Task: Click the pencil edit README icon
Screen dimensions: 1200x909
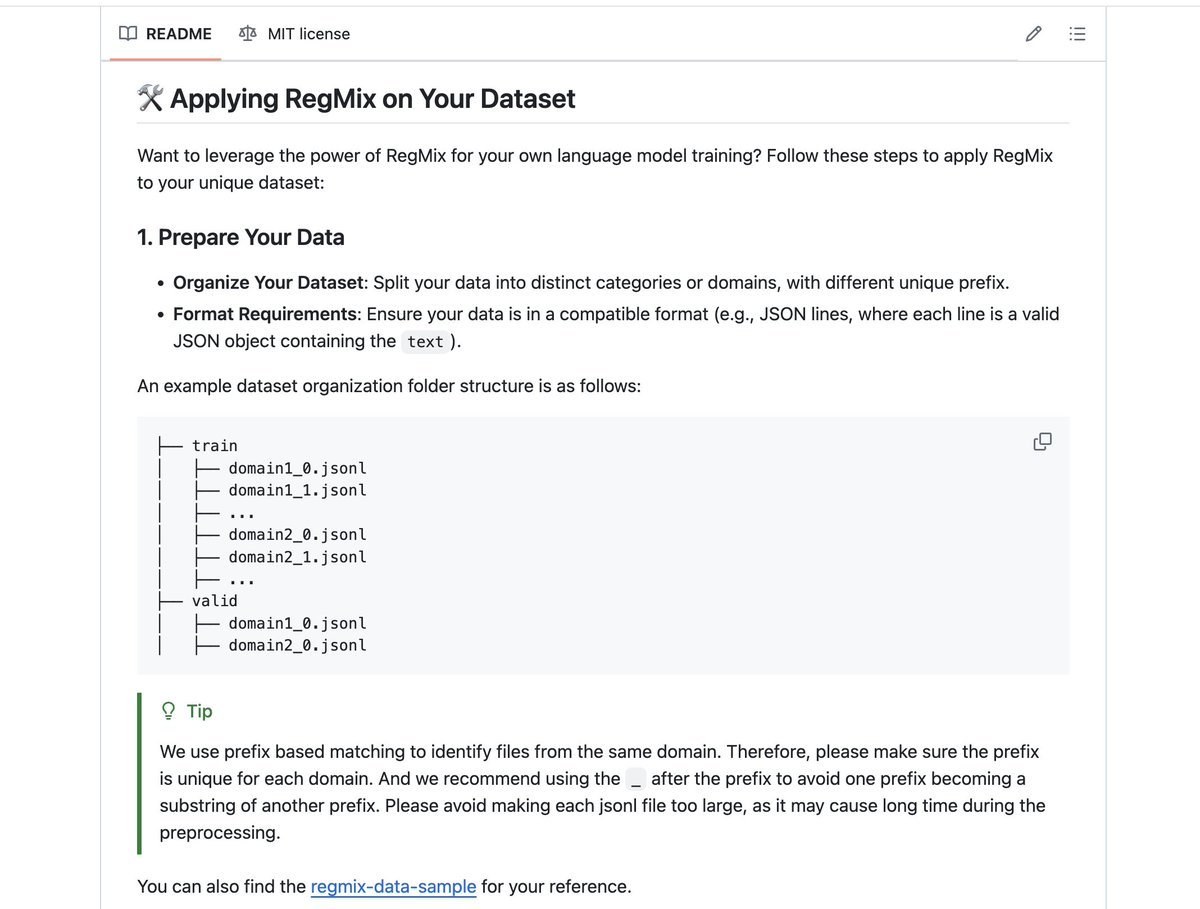Action: (x=1034, y=34)
